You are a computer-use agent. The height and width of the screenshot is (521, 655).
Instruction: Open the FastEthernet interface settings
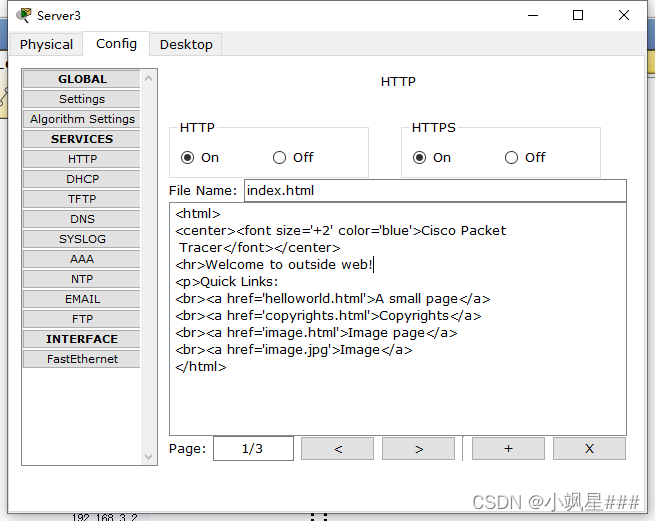click(x=82, y=359)
